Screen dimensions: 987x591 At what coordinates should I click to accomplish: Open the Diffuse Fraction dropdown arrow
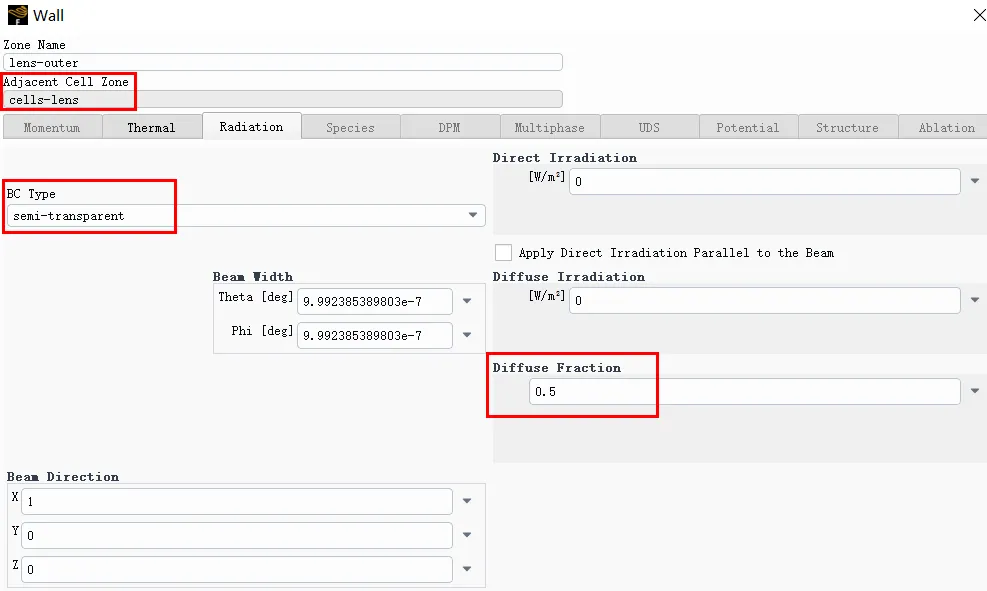click(975, 392)
